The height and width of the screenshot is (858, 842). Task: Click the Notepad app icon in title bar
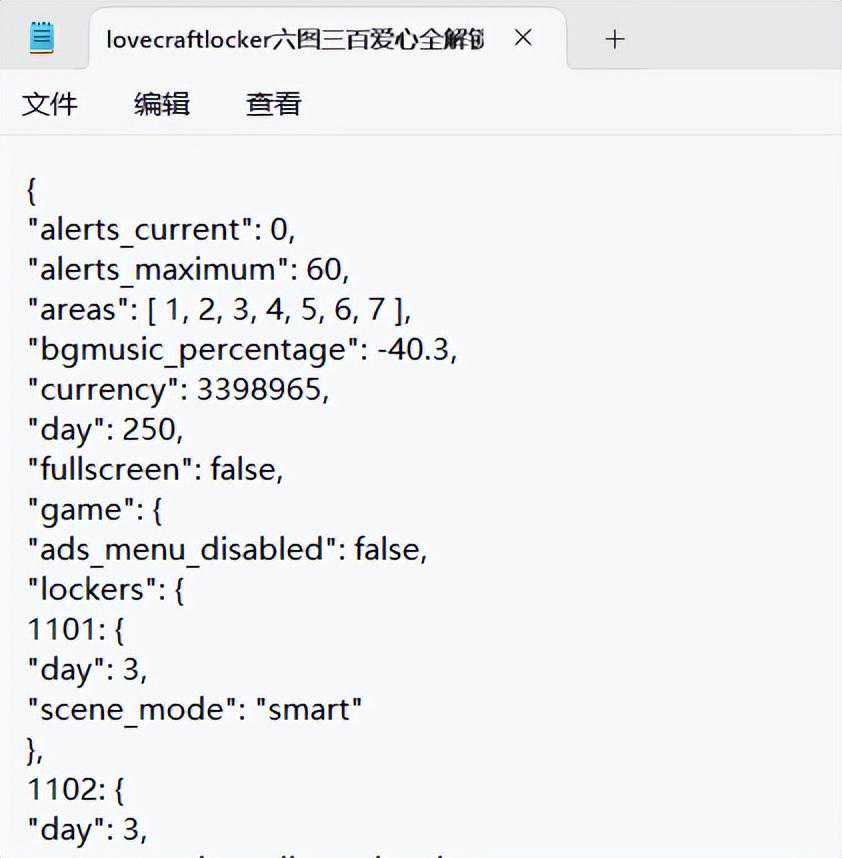coord(41,39)
